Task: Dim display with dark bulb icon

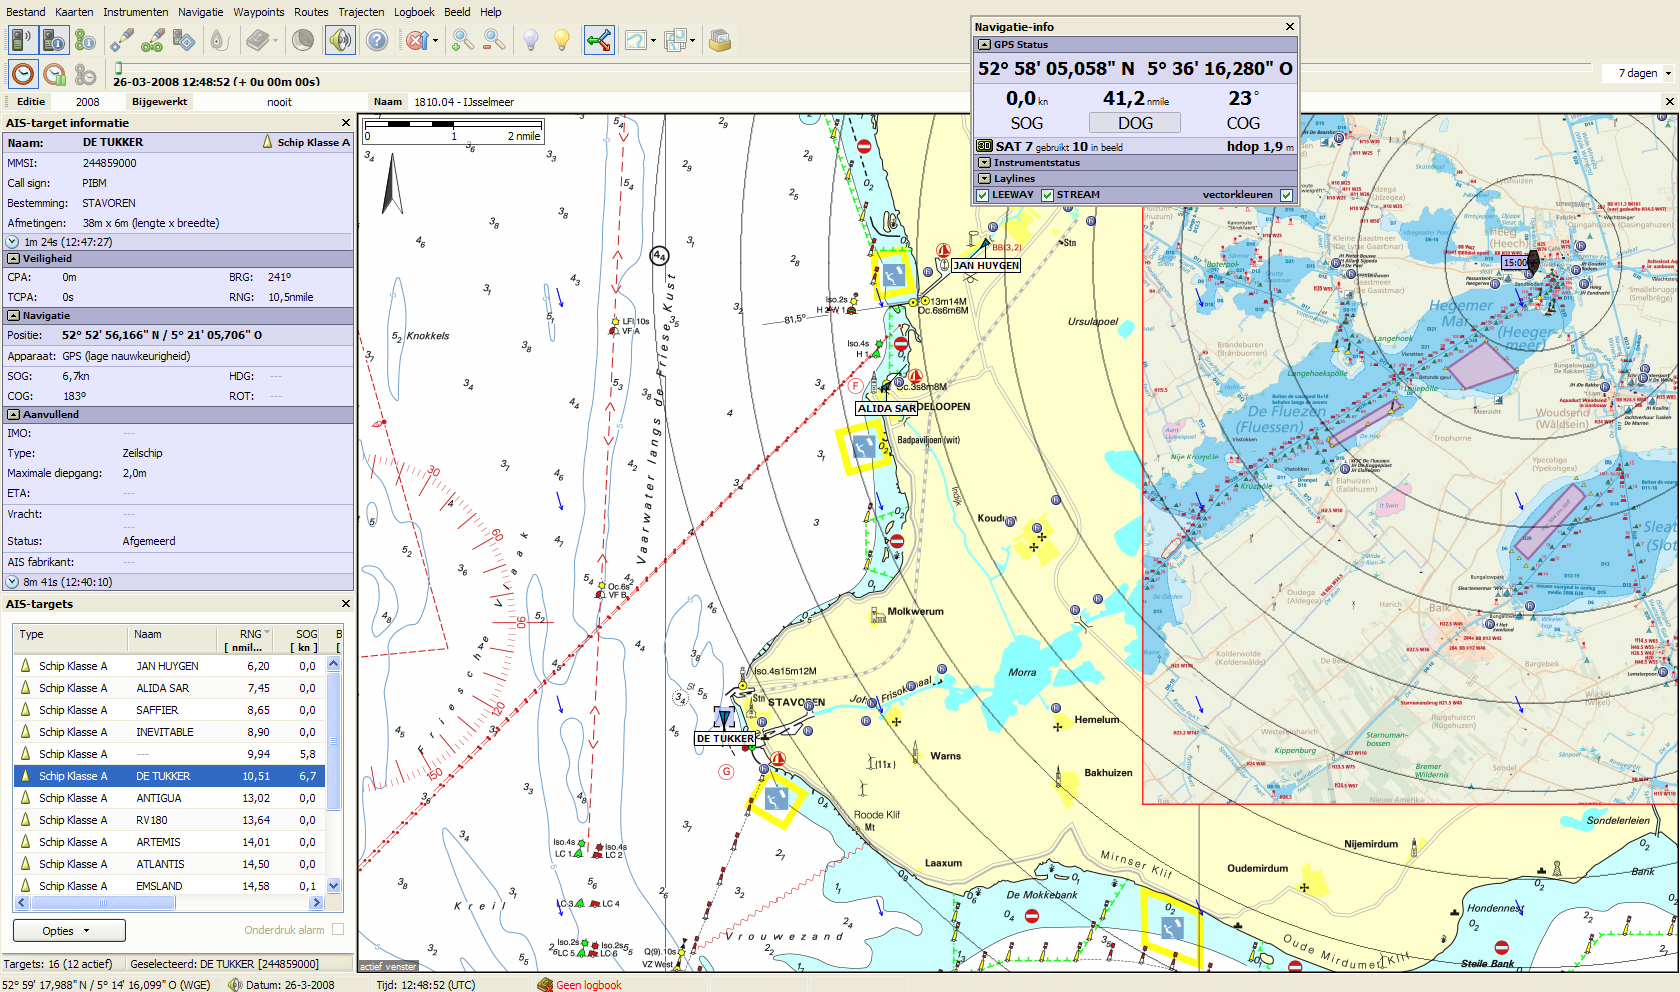Action: (531, 40)
